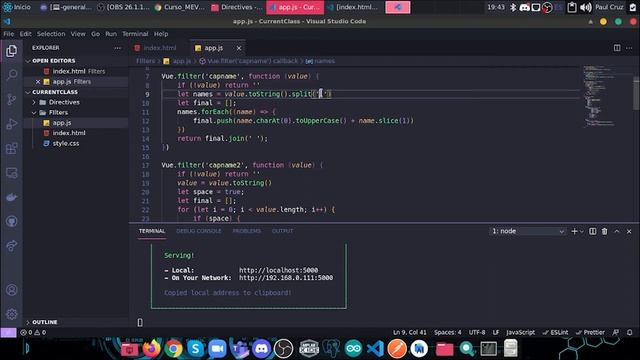
Task: Open the Extensions view
Action: pos(11,148)
